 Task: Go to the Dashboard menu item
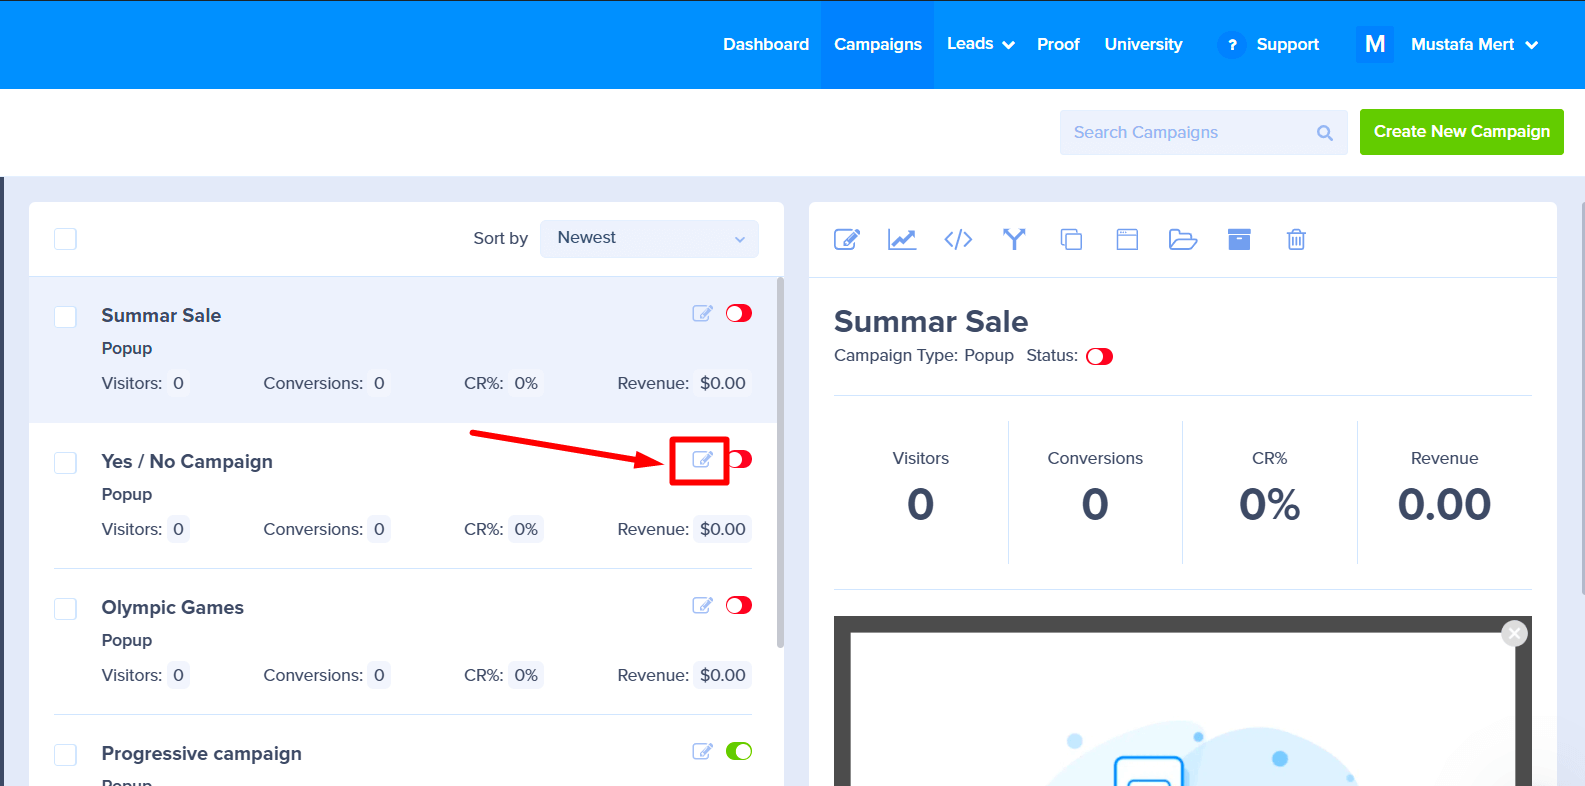(766, 44)
